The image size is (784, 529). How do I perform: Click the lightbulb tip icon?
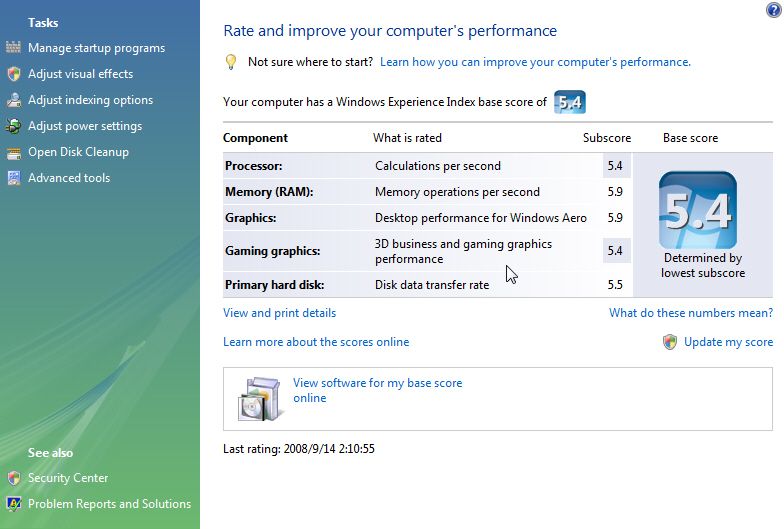230,62
